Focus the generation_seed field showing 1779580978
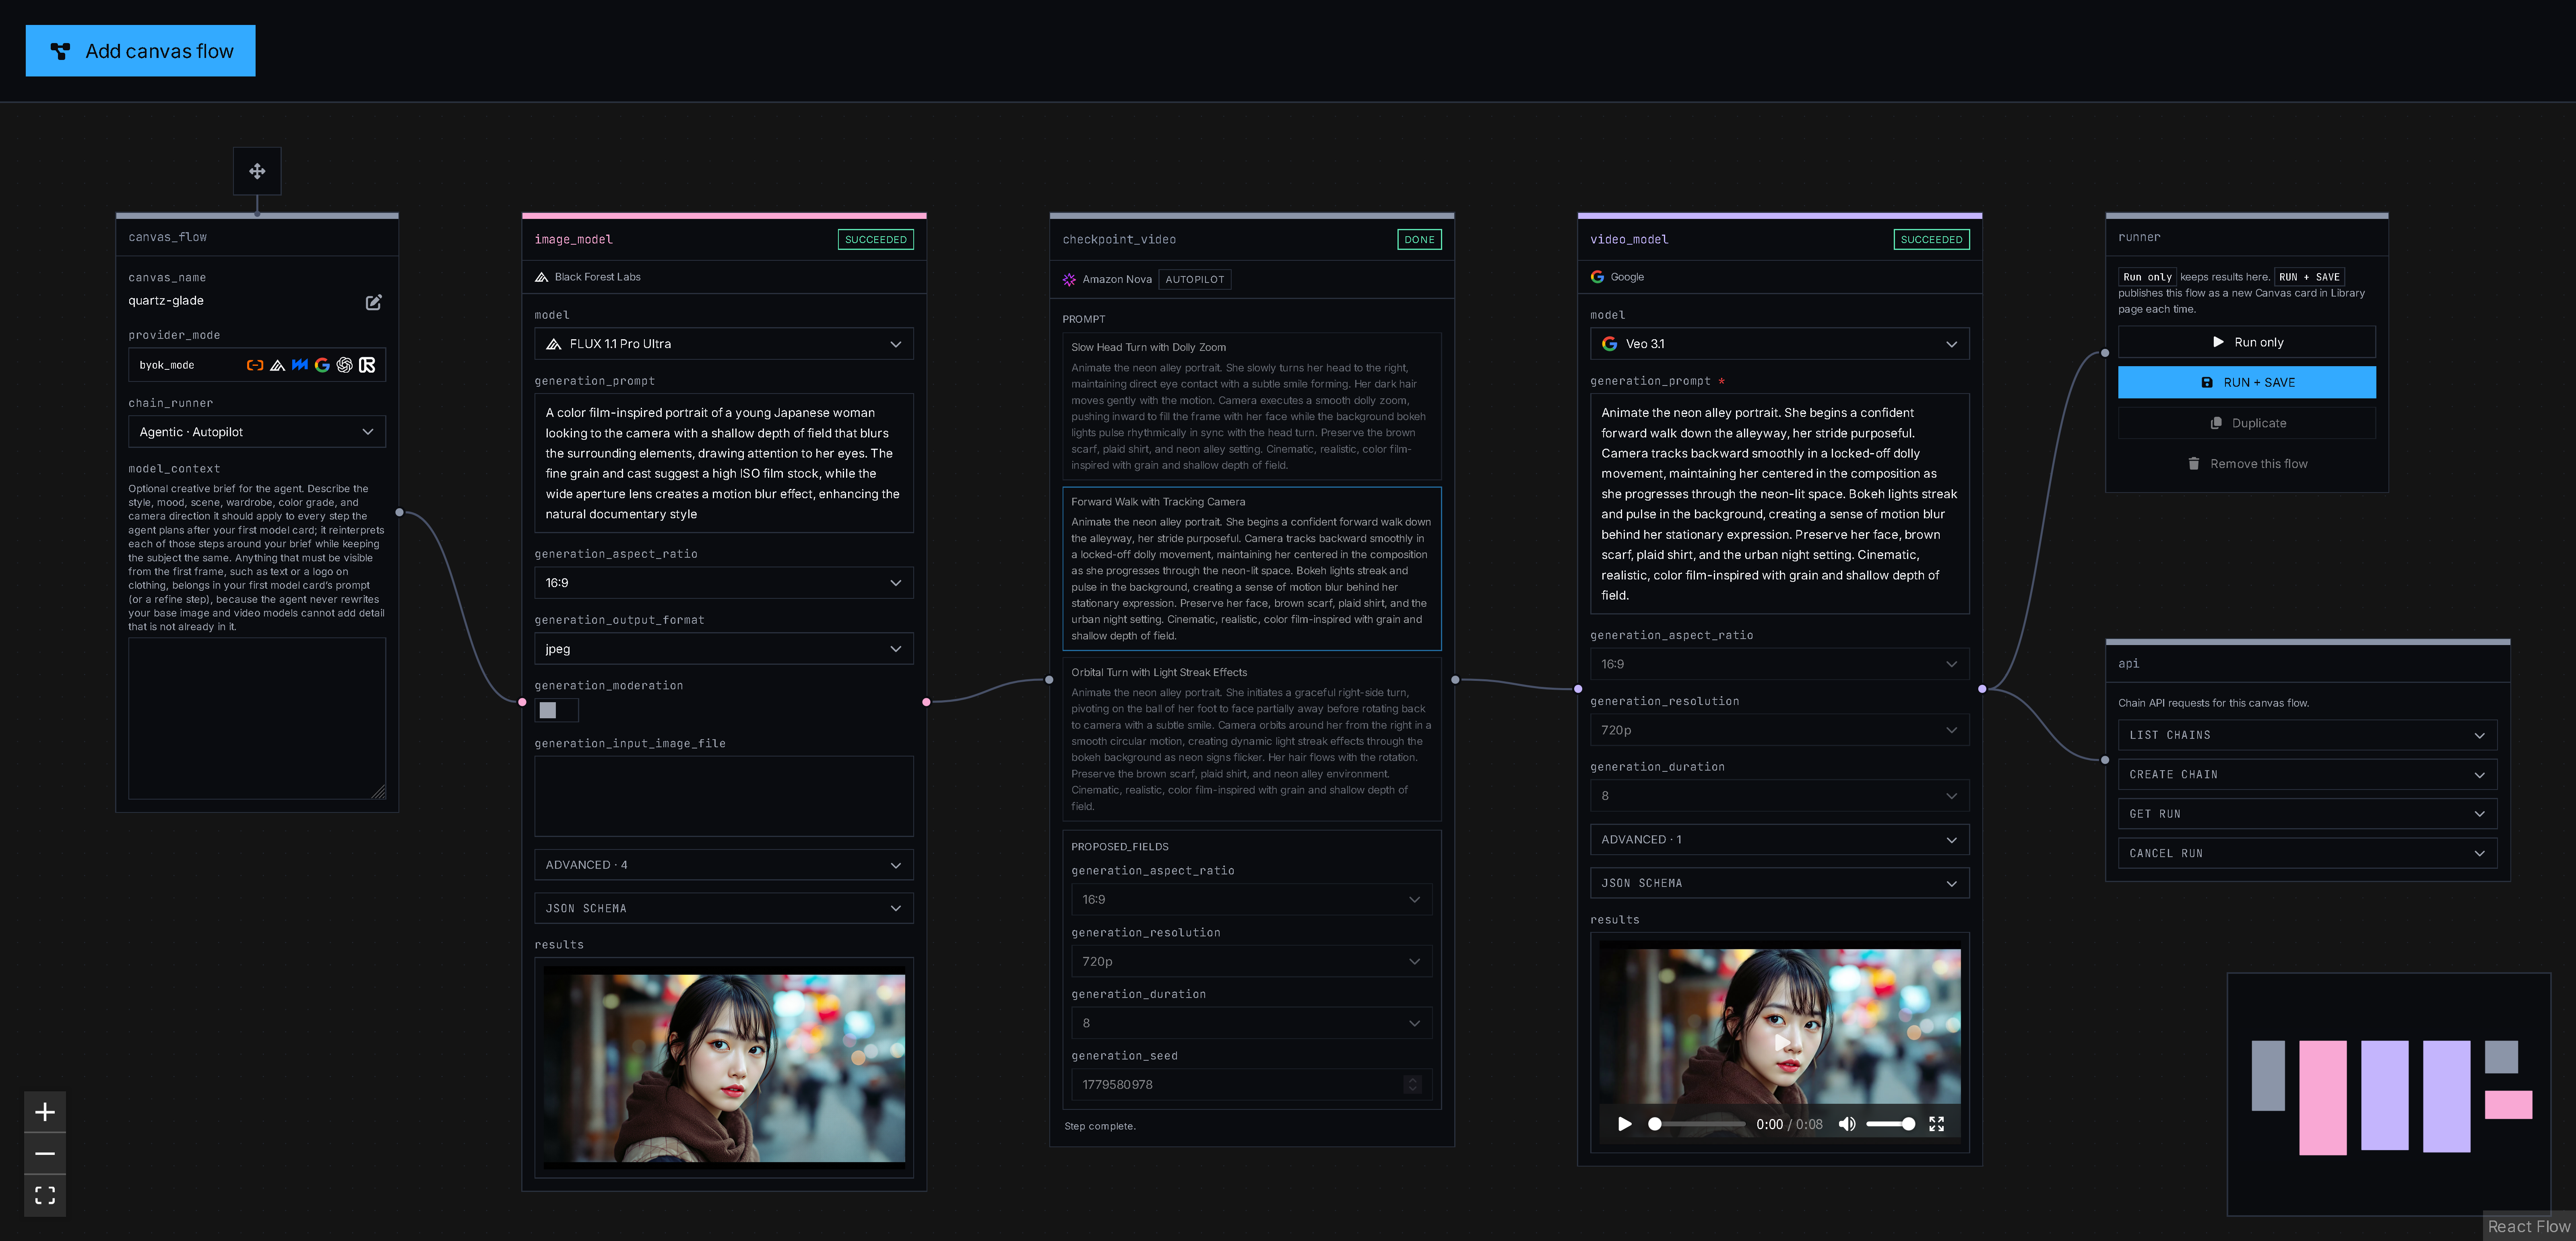 (1252, 1085)
